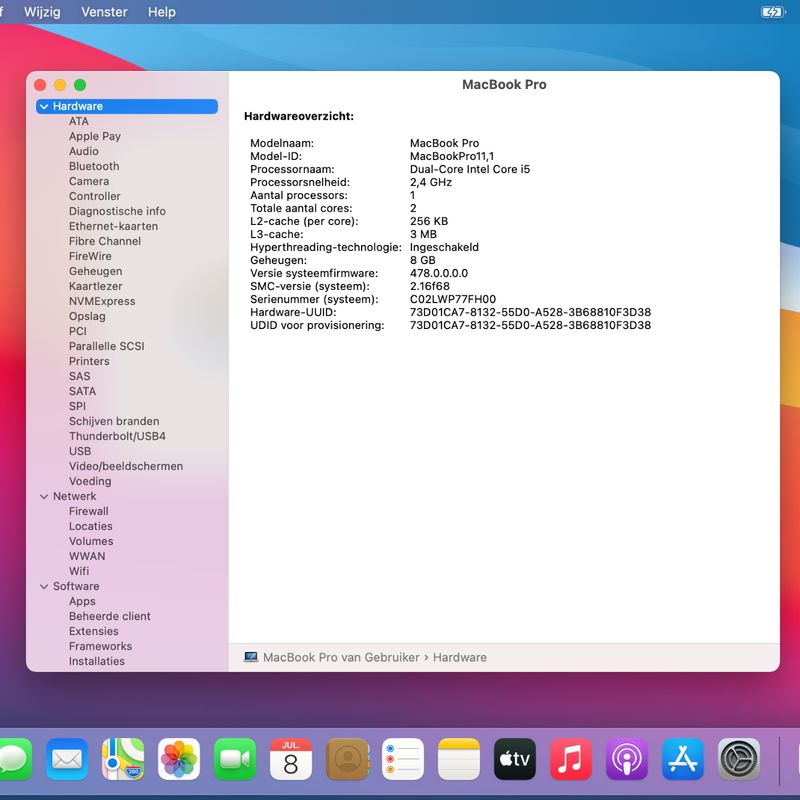This screenshot has height=800, width=800.
Task: Select Ethernet-kaarten in sidebar
Action: [x=113, y=226]
